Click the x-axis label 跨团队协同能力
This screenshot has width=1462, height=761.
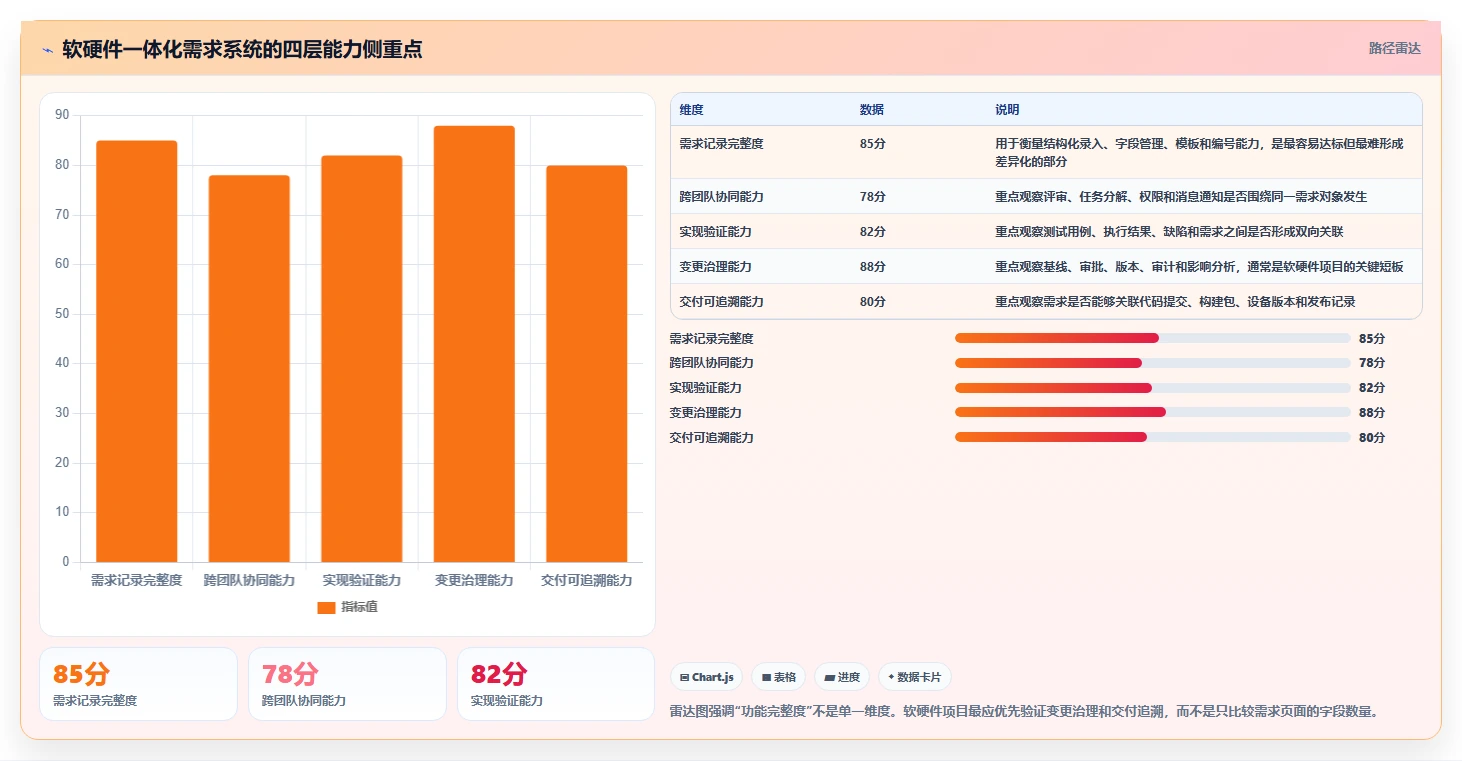coord(249,580)
